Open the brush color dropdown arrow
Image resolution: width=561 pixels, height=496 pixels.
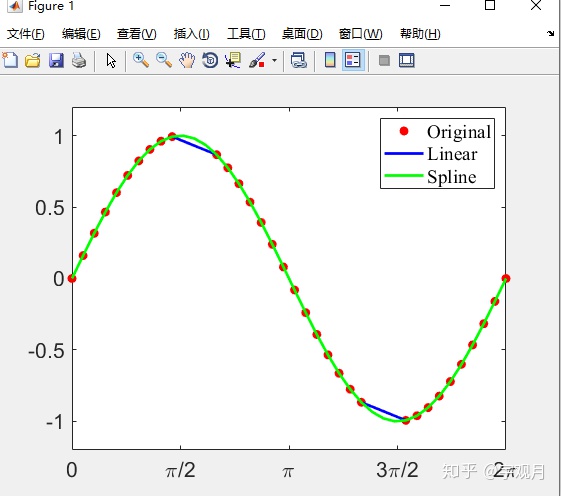tap(274, 60)
